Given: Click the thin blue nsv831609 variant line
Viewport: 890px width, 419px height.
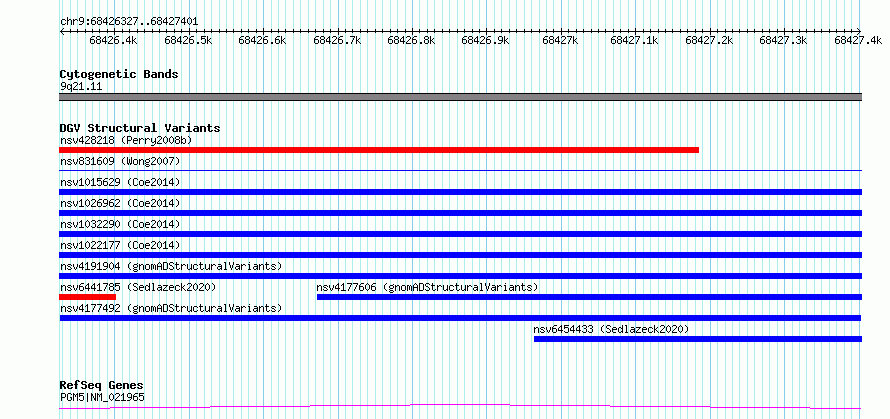Looking at the screenshot, I should (460, 170).
